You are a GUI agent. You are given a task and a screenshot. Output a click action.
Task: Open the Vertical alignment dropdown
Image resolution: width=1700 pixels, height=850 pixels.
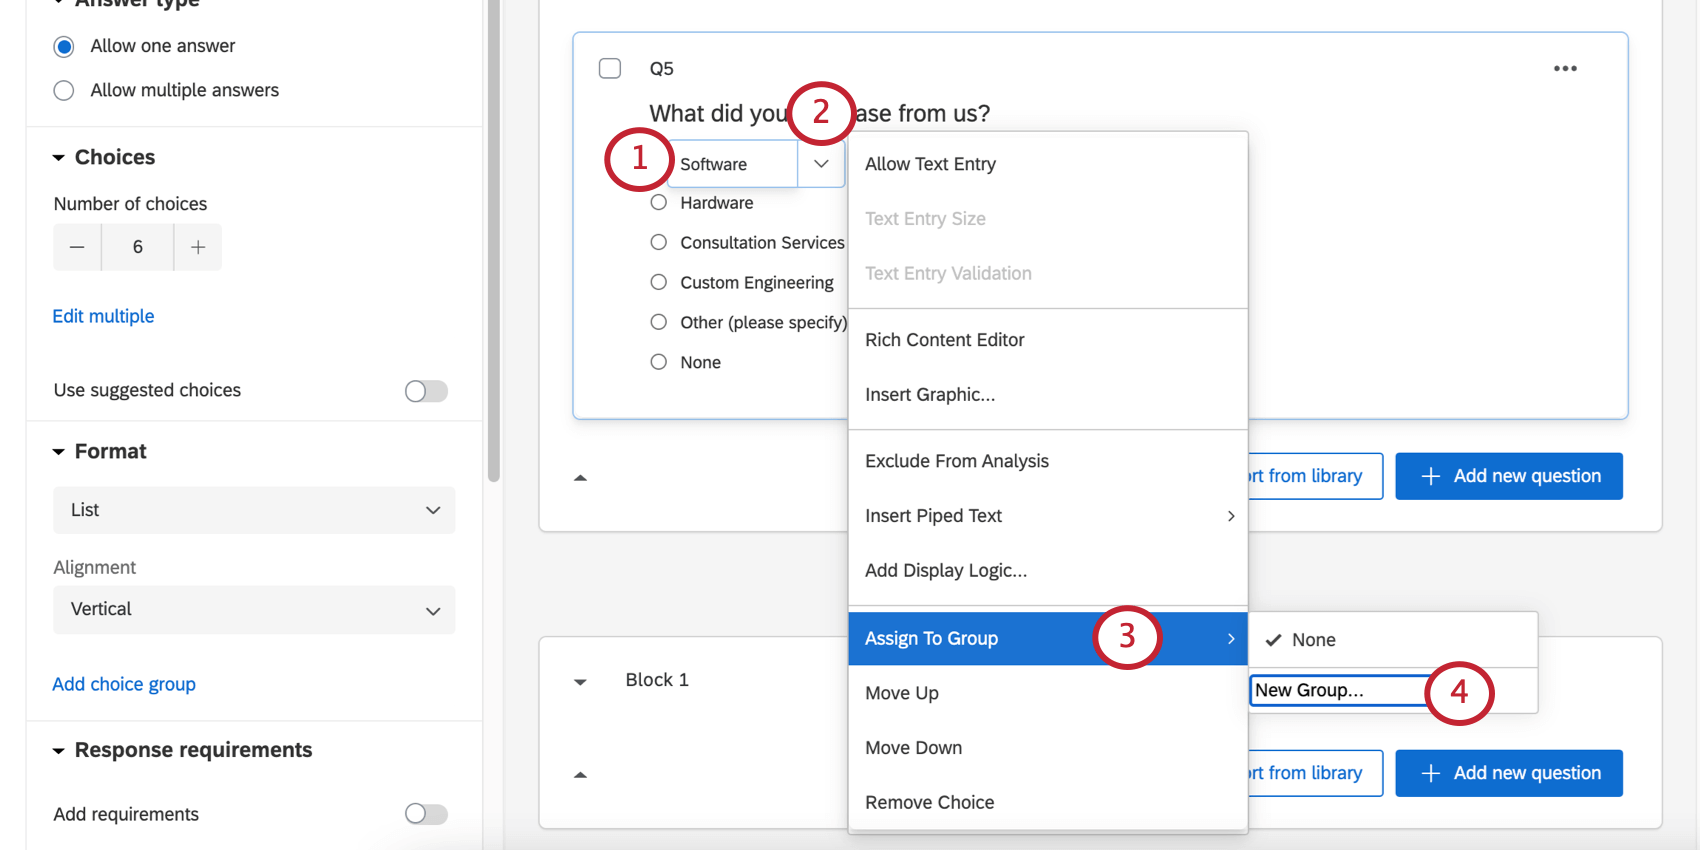(254, 610)
